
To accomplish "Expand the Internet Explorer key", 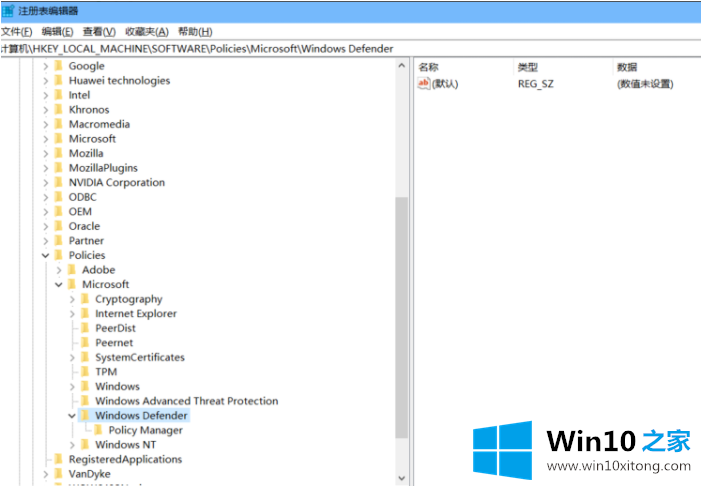I will 72,314.
